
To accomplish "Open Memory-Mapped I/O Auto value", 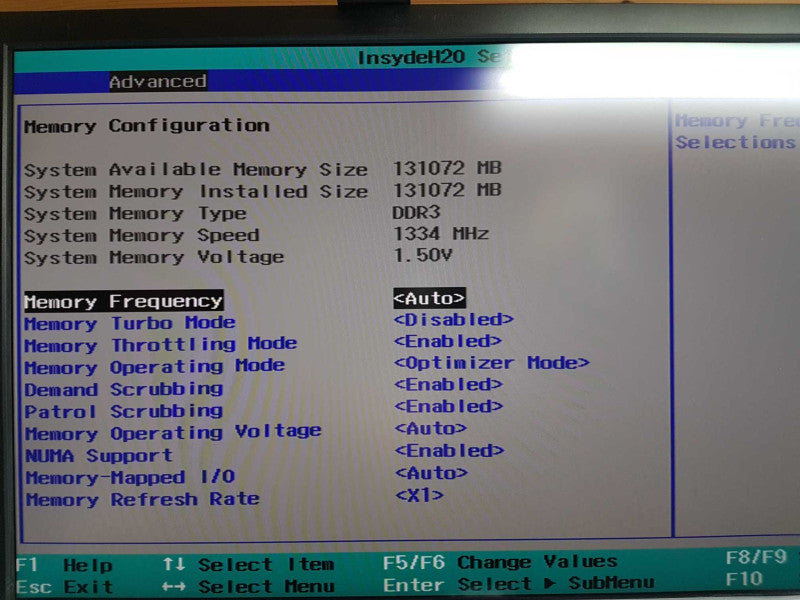I will pos(431,473).
